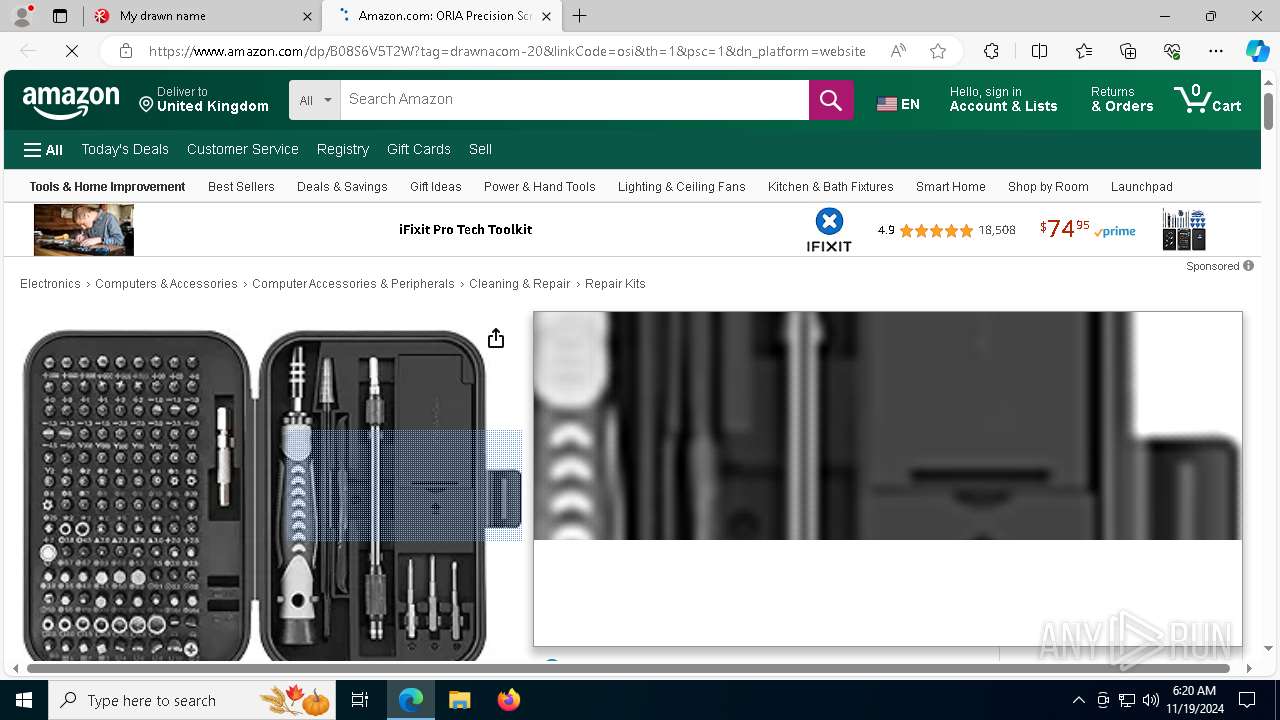Open Best Sellers in Tools subnav

click(x=241, y=187)
